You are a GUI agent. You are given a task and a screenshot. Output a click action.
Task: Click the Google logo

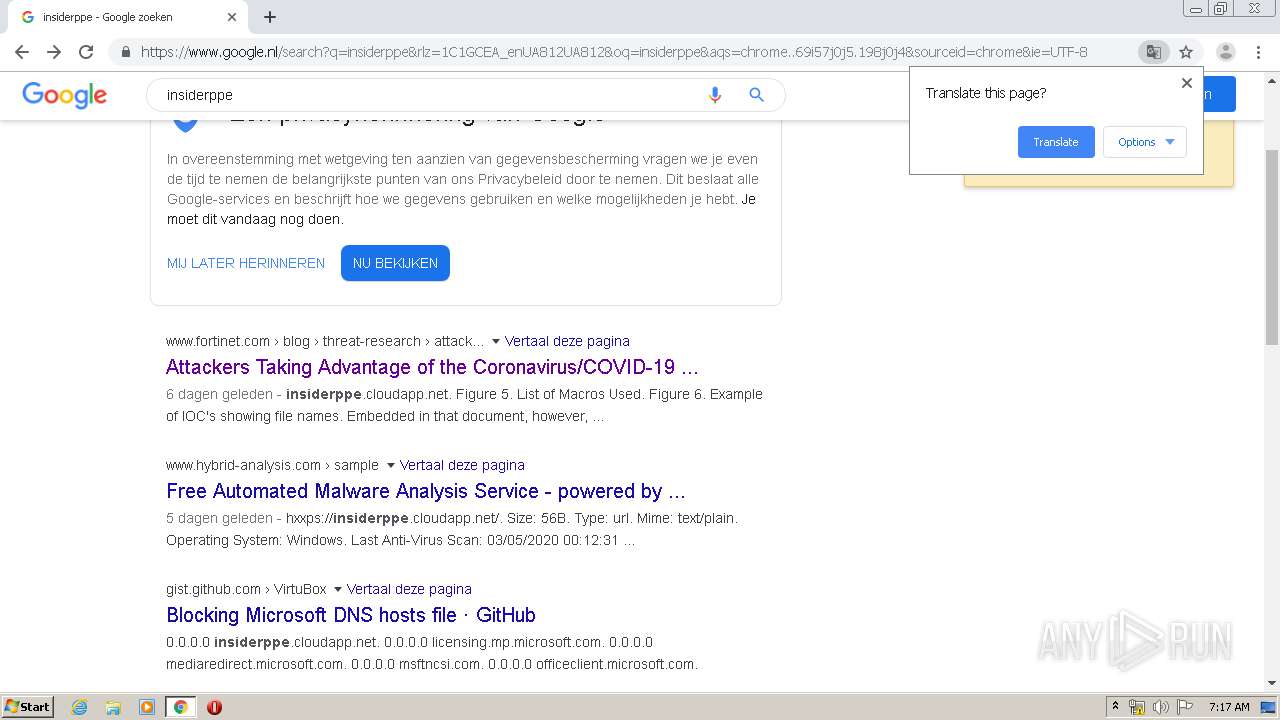(x=65, y=95)
